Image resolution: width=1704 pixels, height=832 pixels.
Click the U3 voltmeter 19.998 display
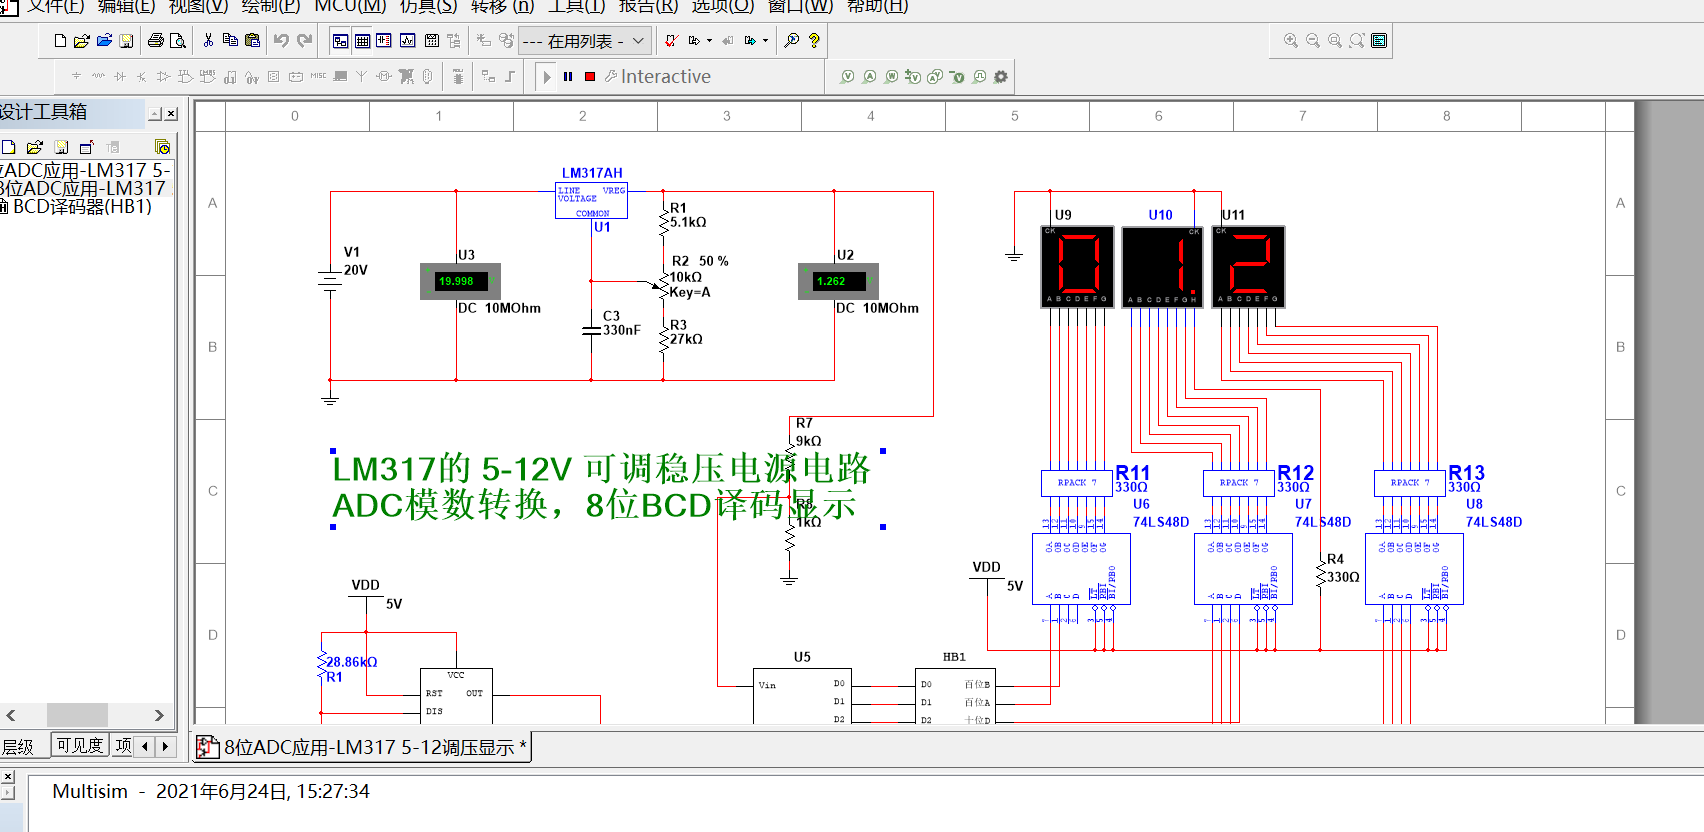(x=460, y=281)
